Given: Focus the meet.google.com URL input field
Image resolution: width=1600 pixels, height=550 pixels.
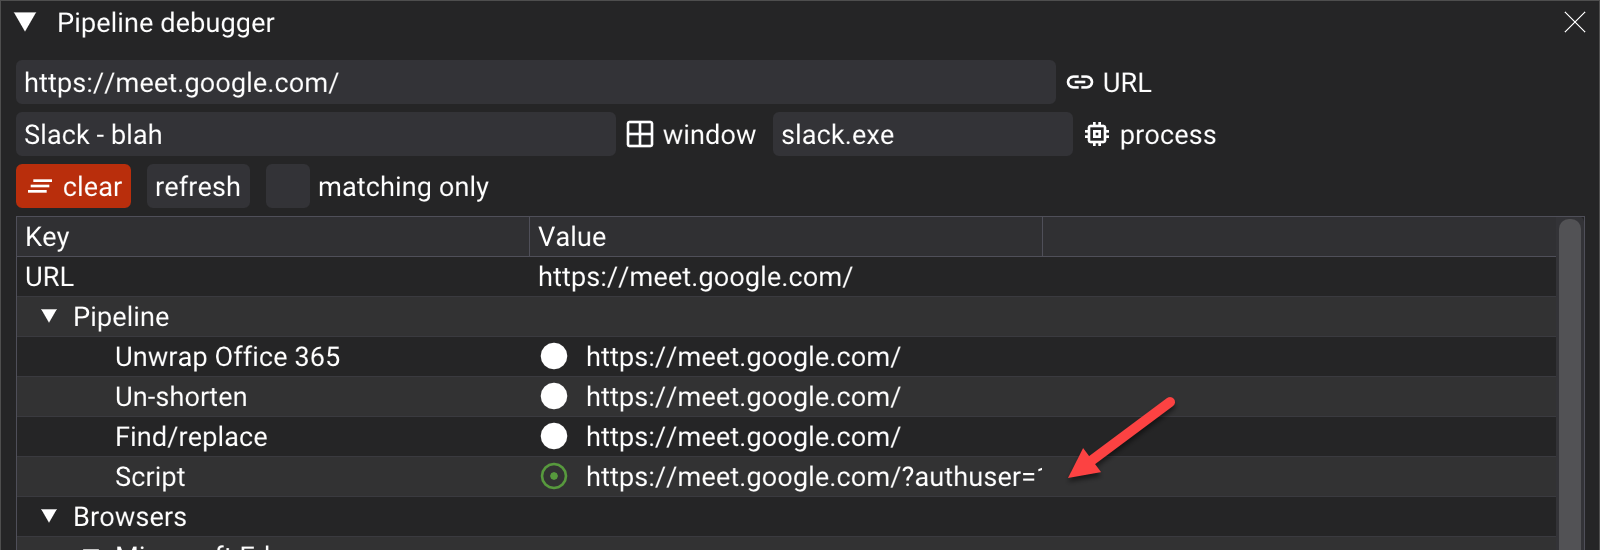Looking at the screenshot, I should 536,82.
